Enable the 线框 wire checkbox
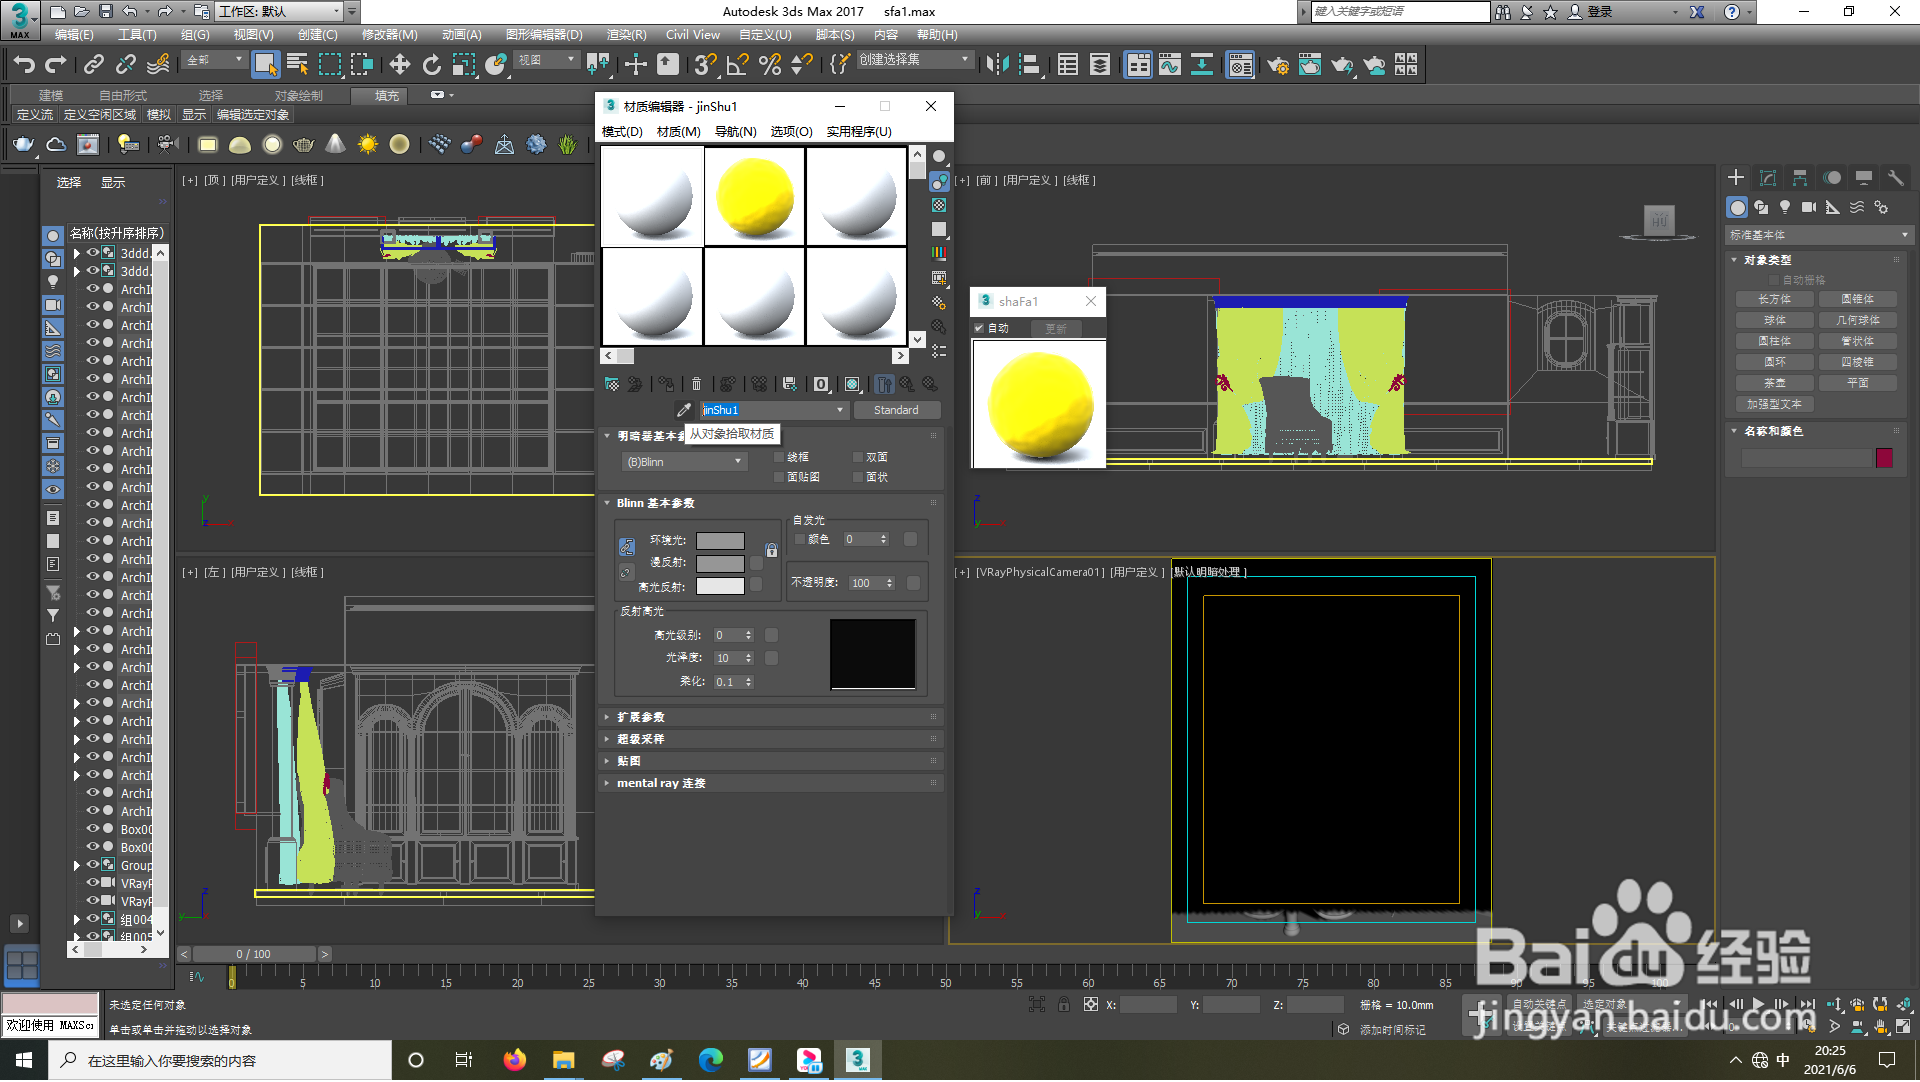 click(x=779, y=458)
